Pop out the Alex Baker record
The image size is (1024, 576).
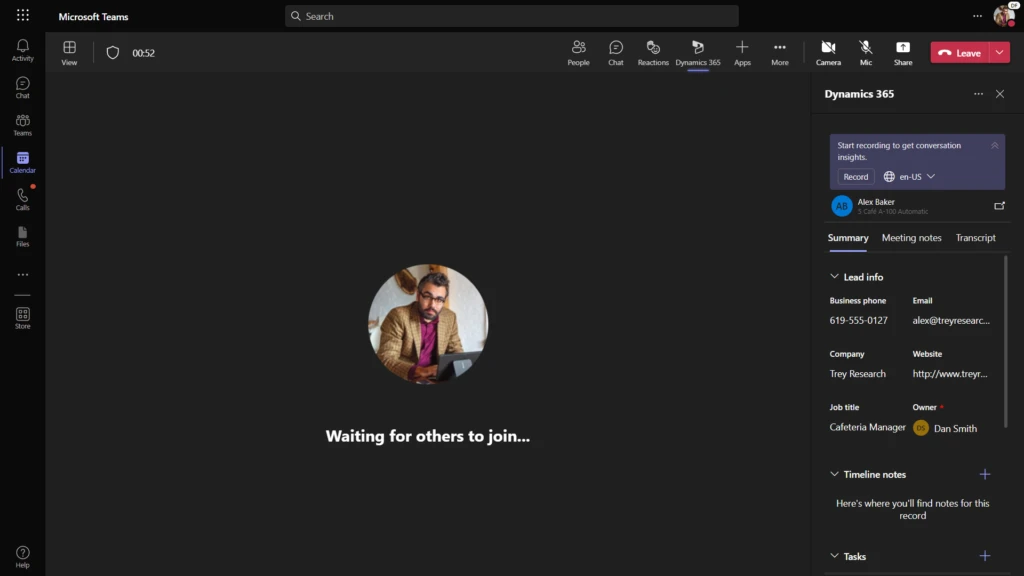click(x=997, y=206)
